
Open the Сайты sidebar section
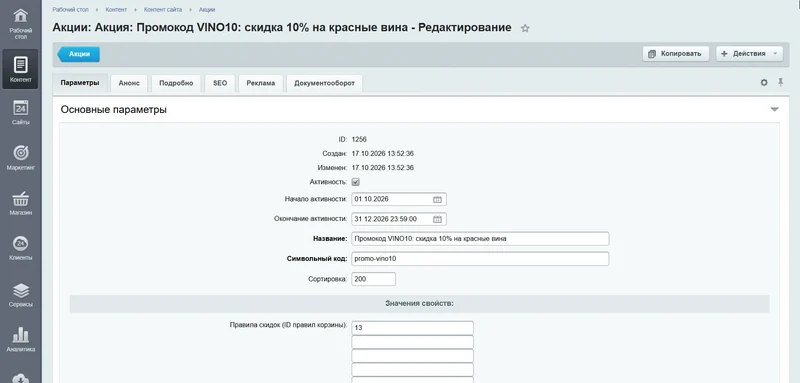[20, 113]
